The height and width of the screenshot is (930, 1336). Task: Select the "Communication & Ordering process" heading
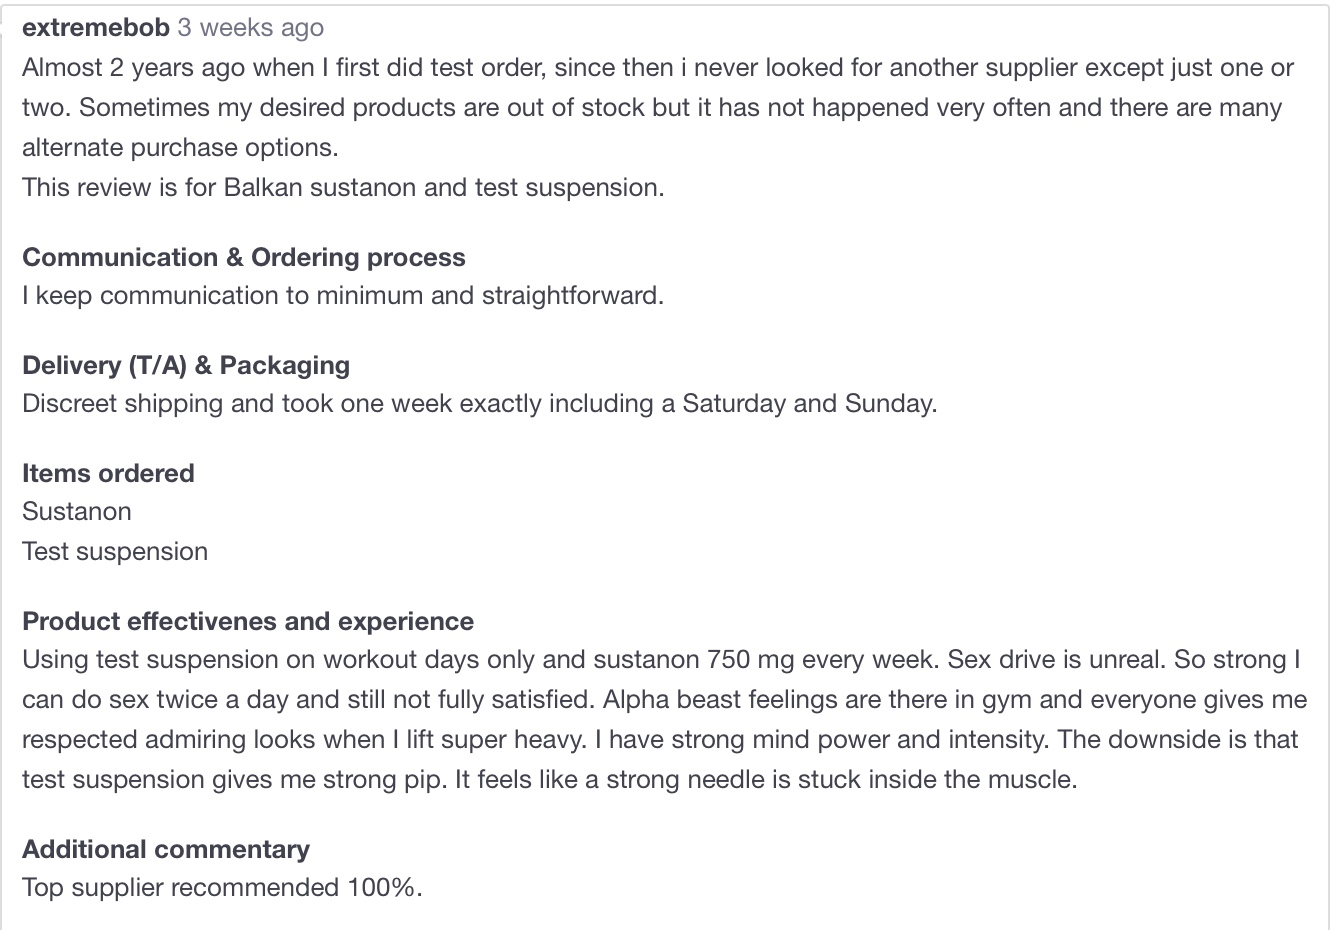coord(244,257)
